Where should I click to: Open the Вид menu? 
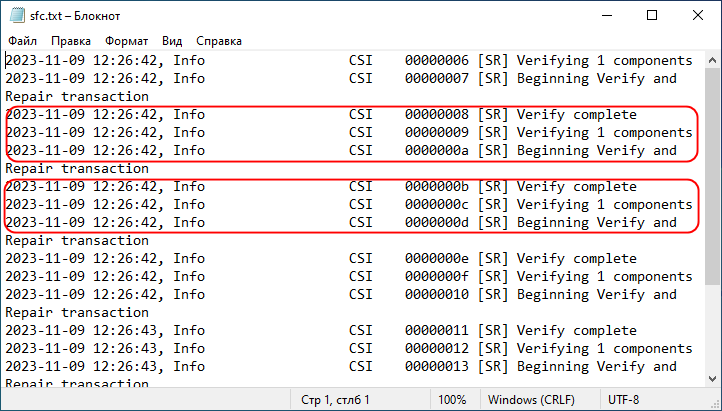[172, 41]
